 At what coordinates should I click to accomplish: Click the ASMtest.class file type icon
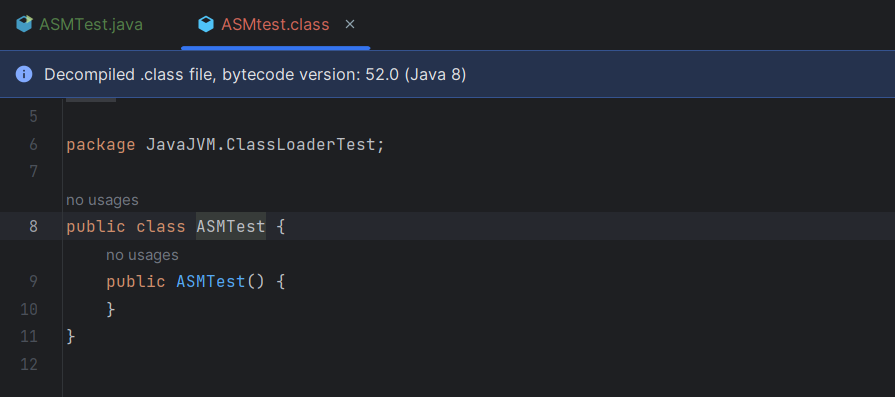click(x=205, y=25)
